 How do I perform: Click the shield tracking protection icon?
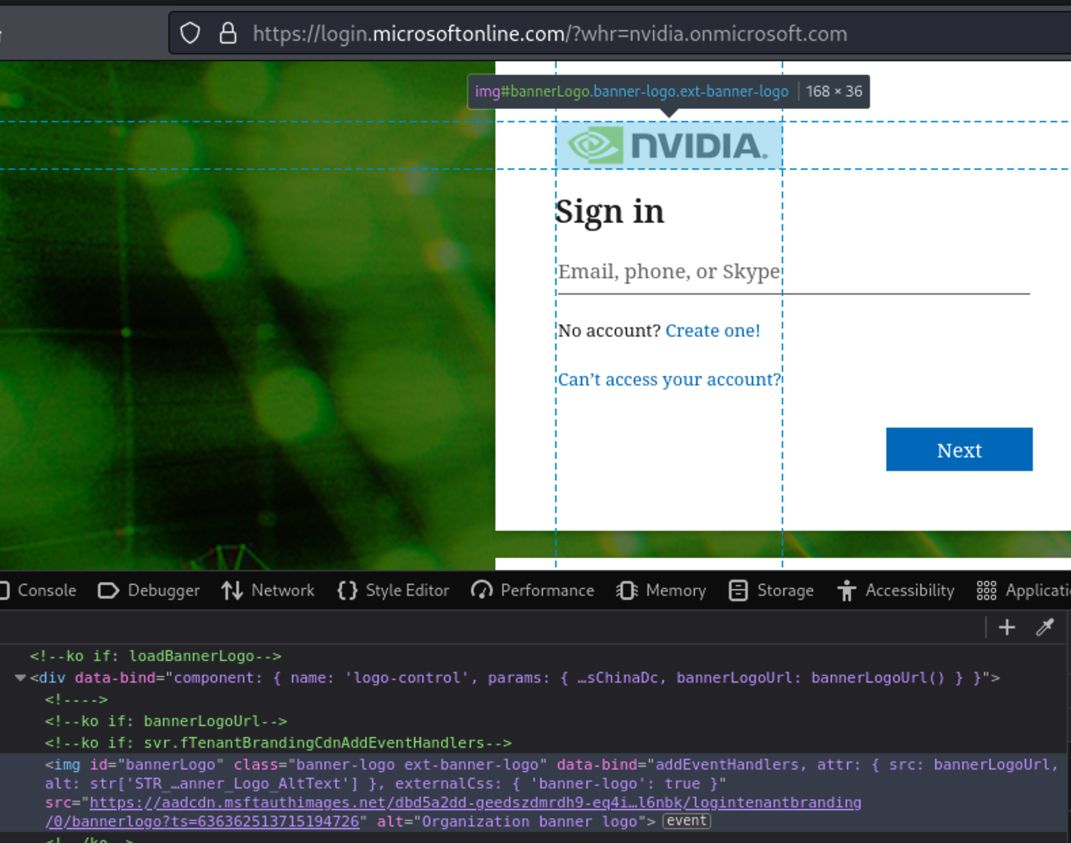[x=190, y=34]
